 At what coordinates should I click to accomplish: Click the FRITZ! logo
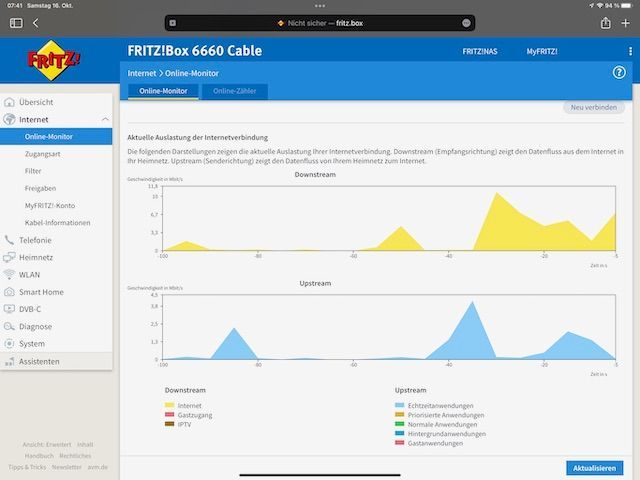pyautogui.click(x=53, y=60)
